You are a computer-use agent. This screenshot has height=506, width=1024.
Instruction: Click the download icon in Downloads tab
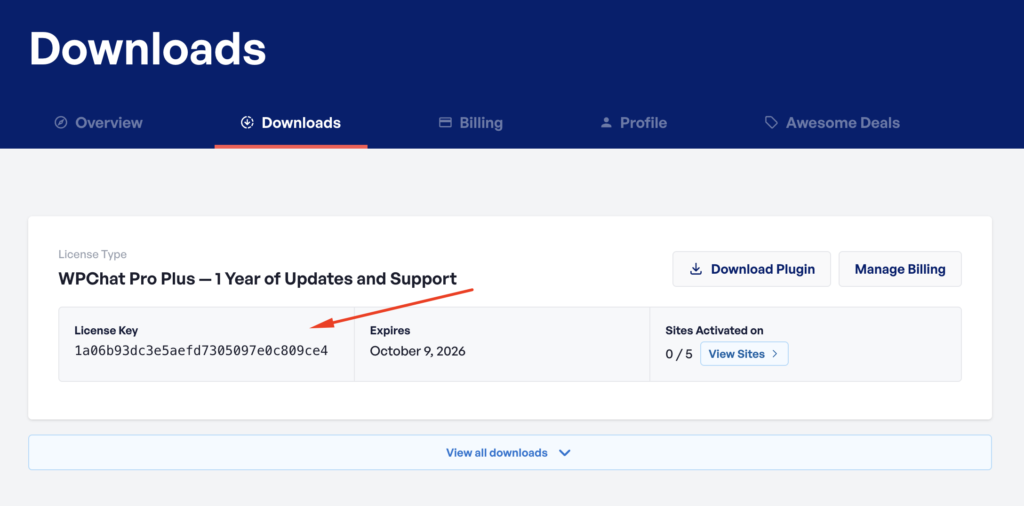pos(247,123)
